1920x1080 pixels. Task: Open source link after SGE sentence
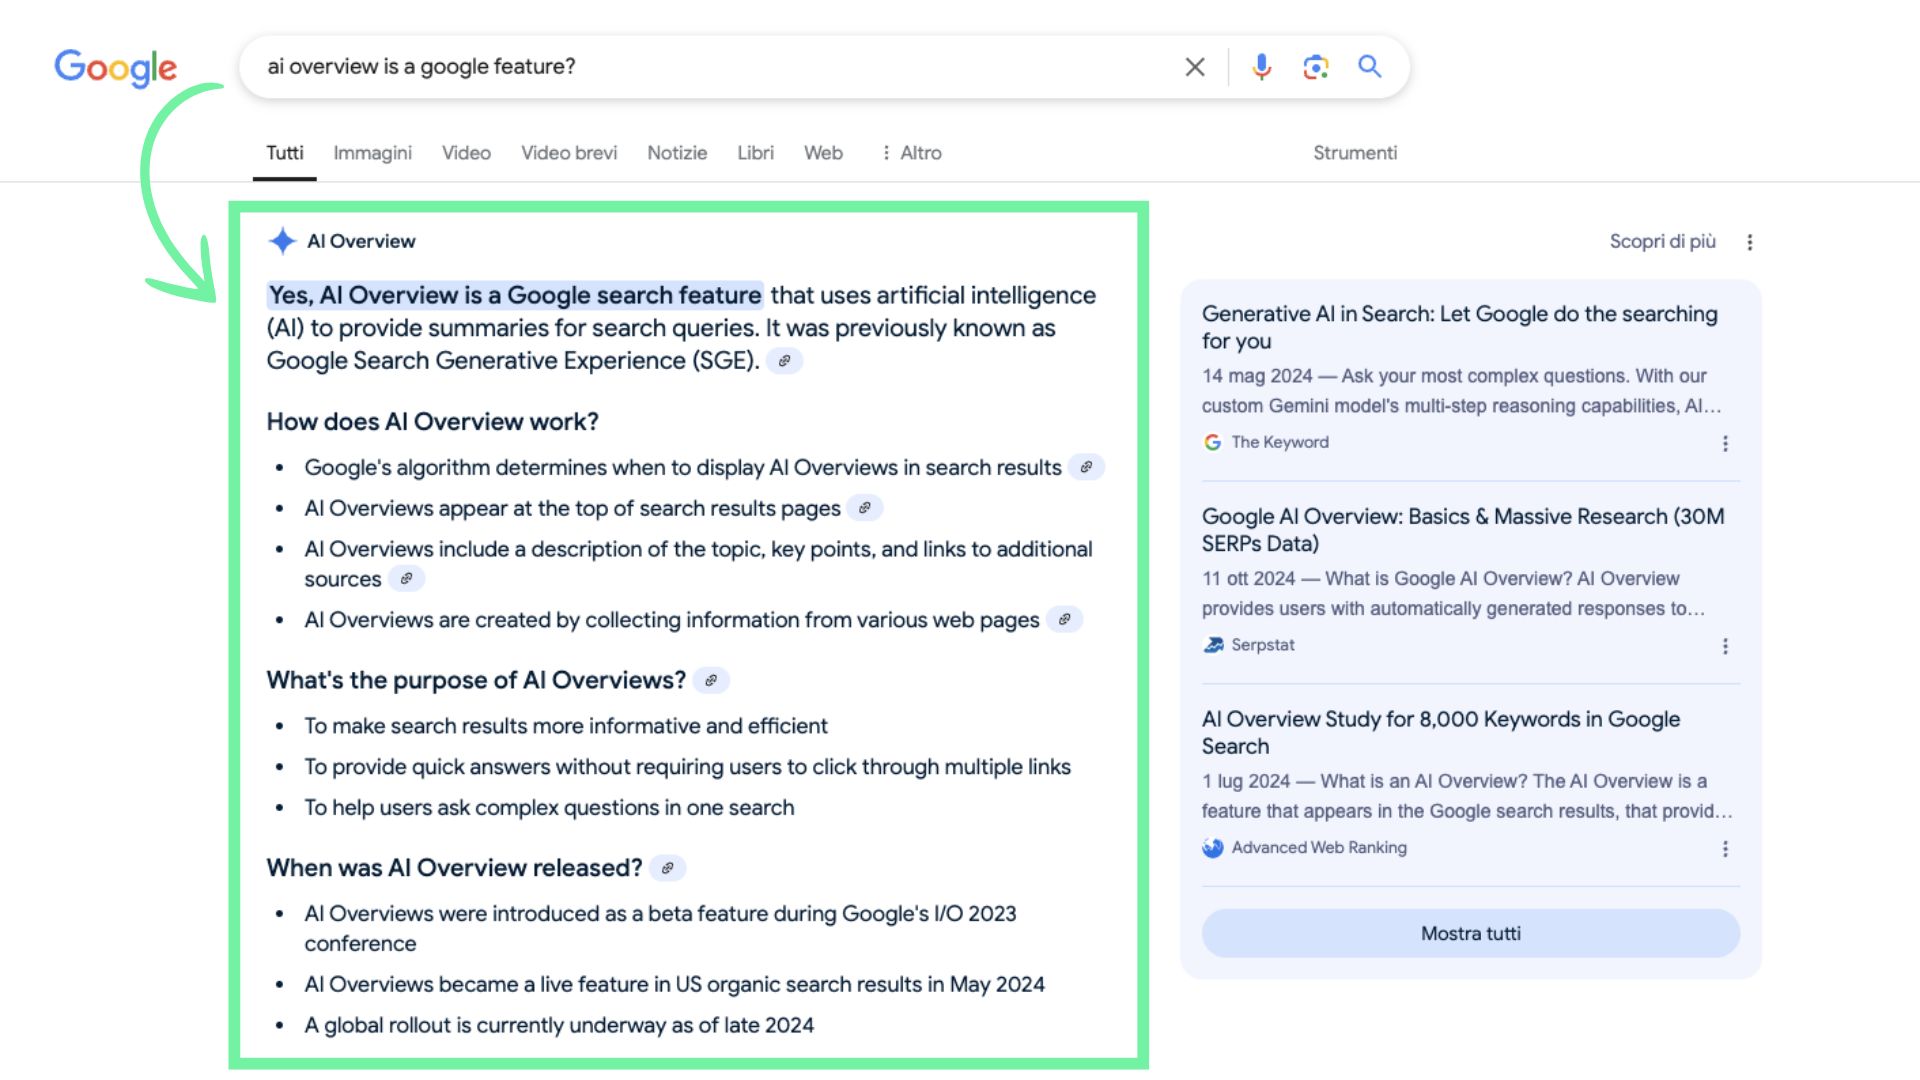point(785,361)
